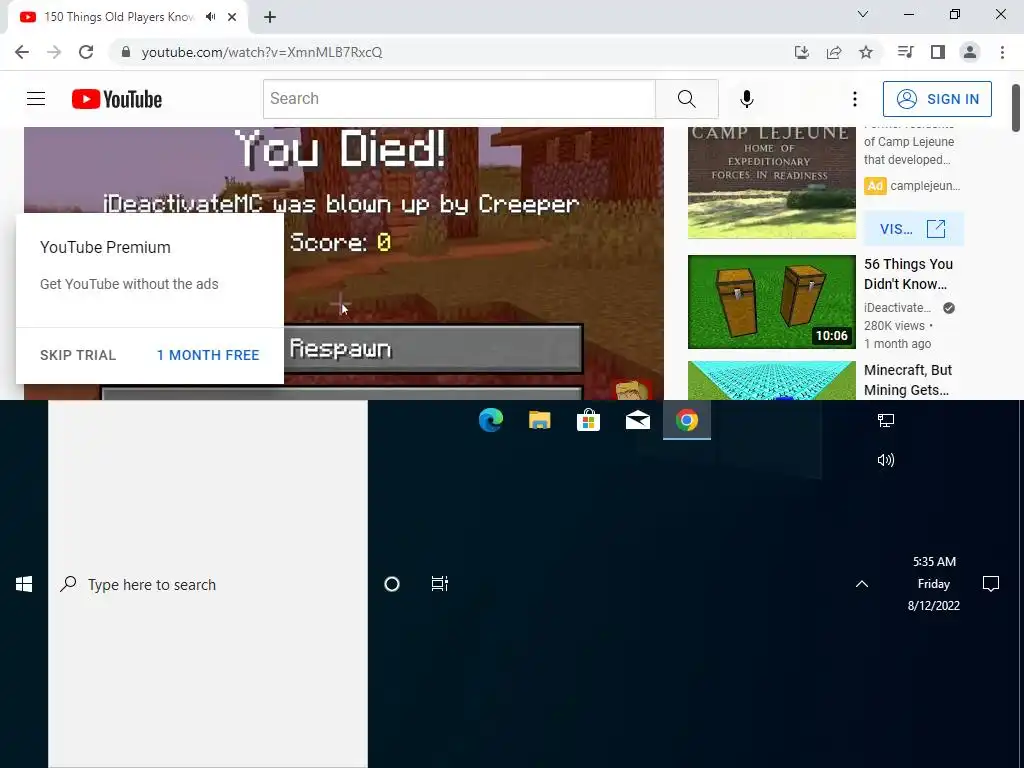1024x768 pixels.
Task: Open the Chrome profile avatar
Action: (x=970, y=52)
